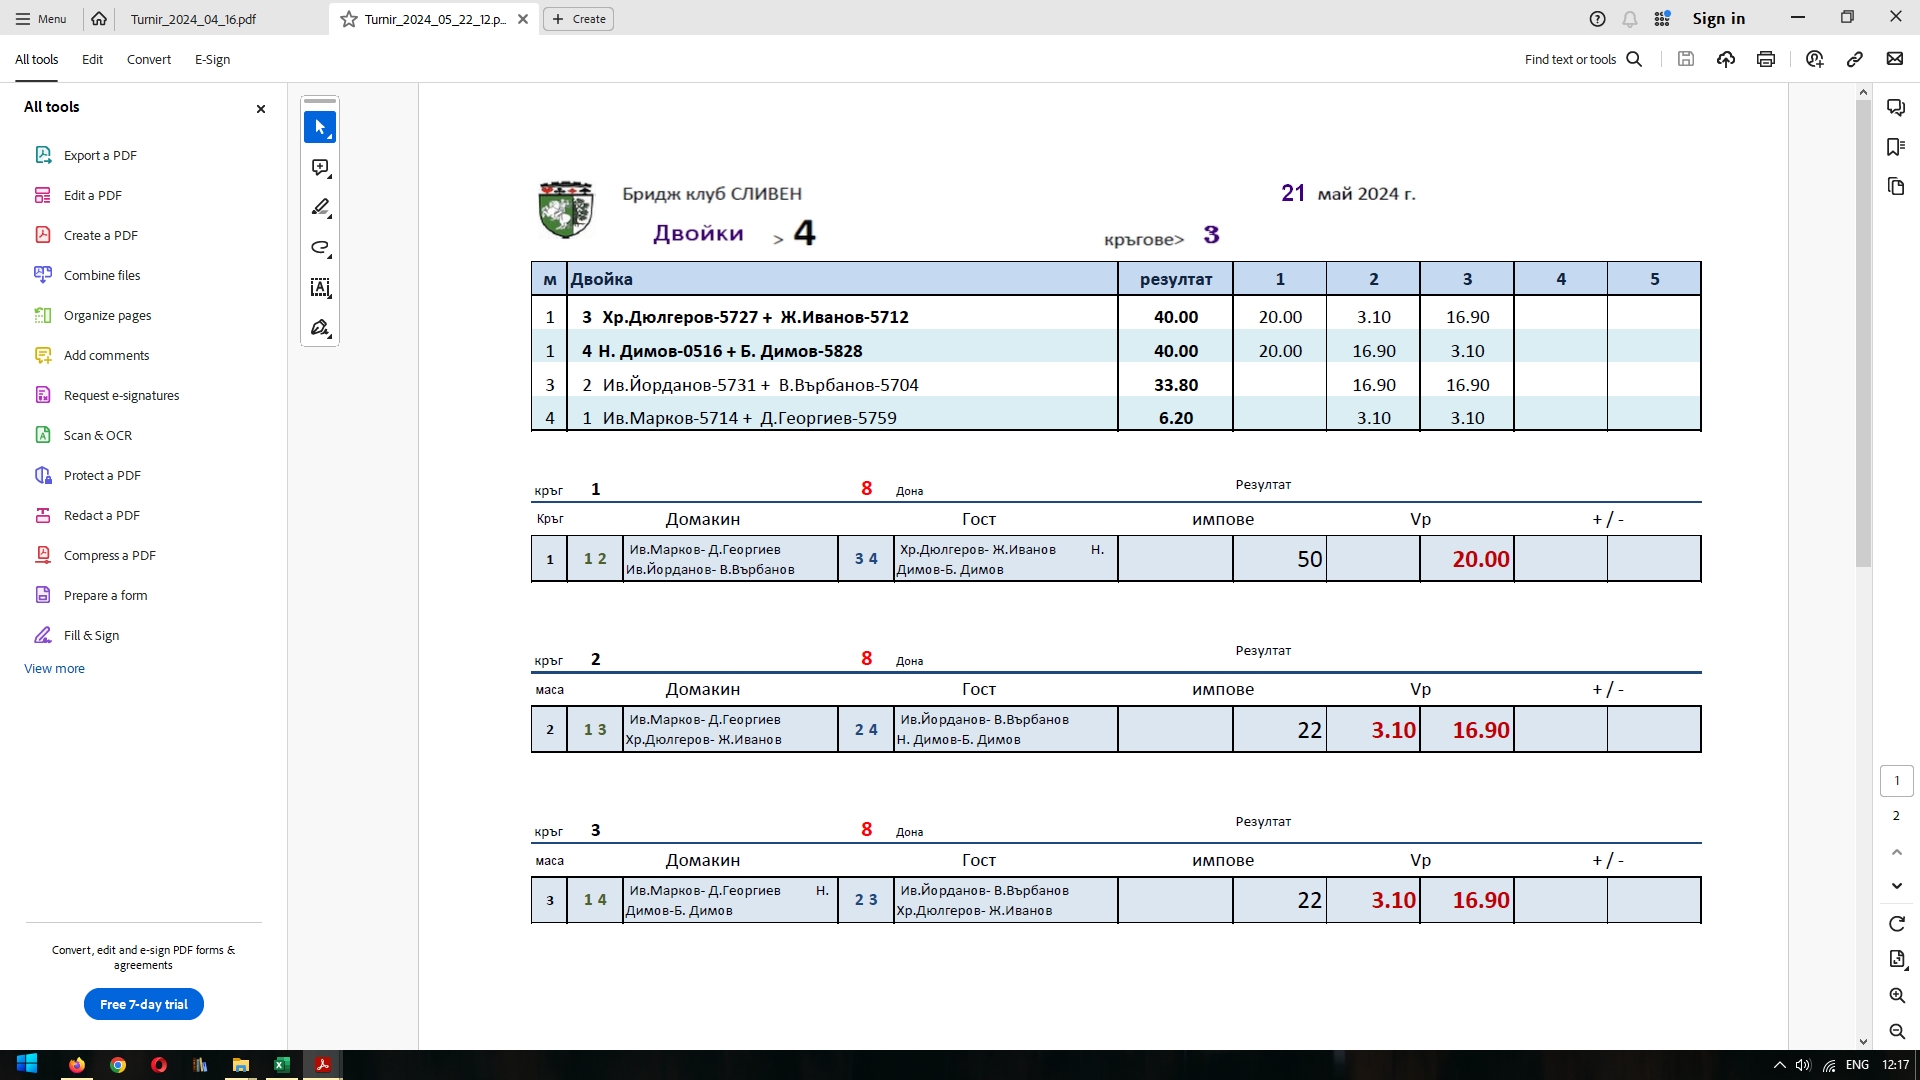1920x1080 pixels.
Task: Expand the View more tools list
Action: pos(54,669)
